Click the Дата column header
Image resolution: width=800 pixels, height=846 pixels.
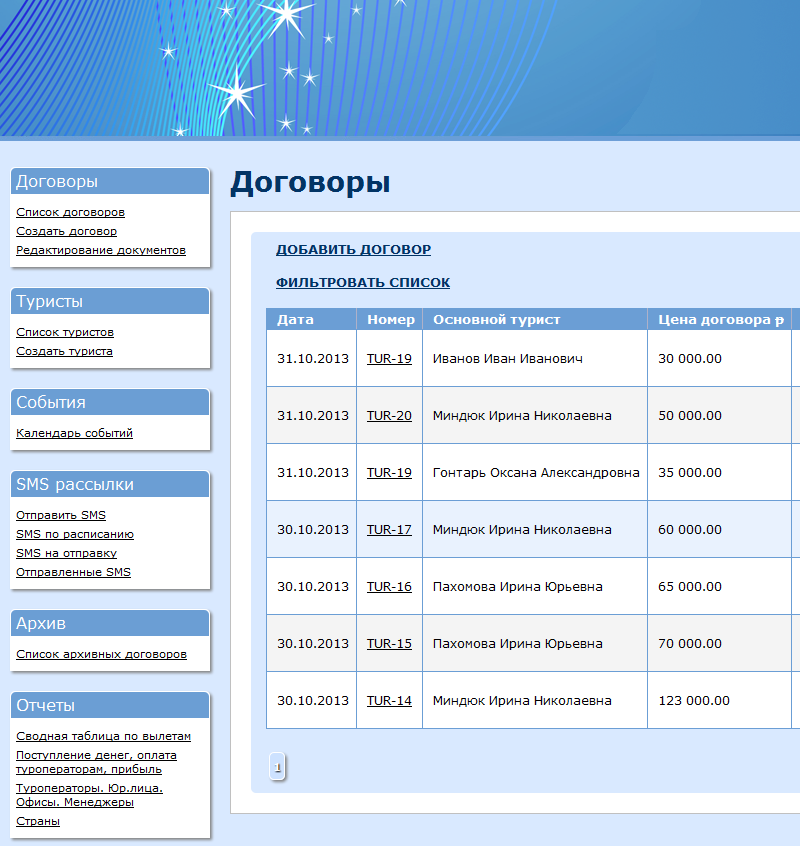tap(311, 319)
